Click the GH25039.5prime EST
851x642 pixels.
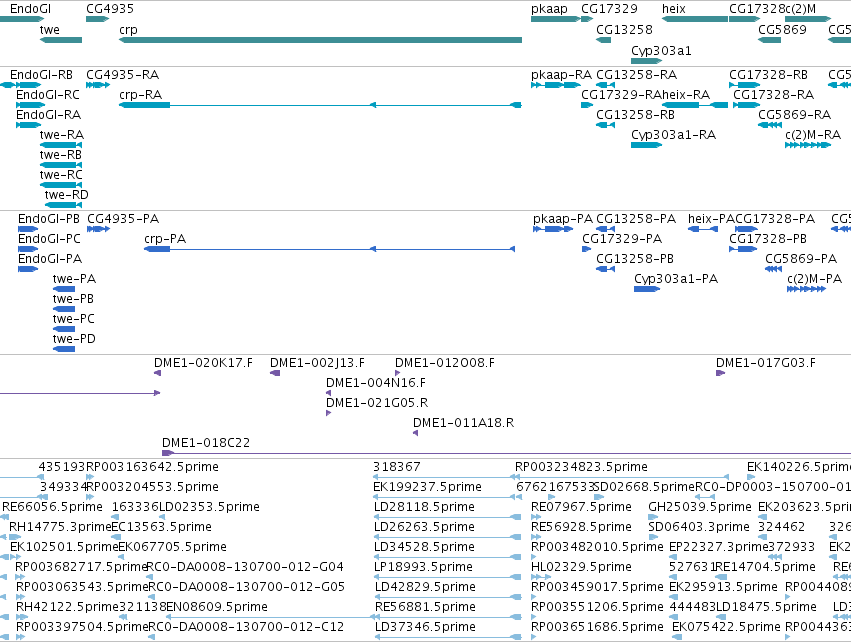pyautogui.click(x=653, y=517)
